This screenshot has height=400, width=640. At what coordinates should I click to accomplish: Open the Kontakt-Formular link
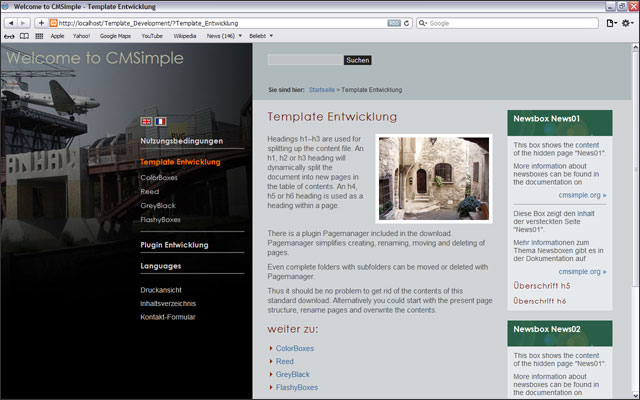(x=168, y=317)
